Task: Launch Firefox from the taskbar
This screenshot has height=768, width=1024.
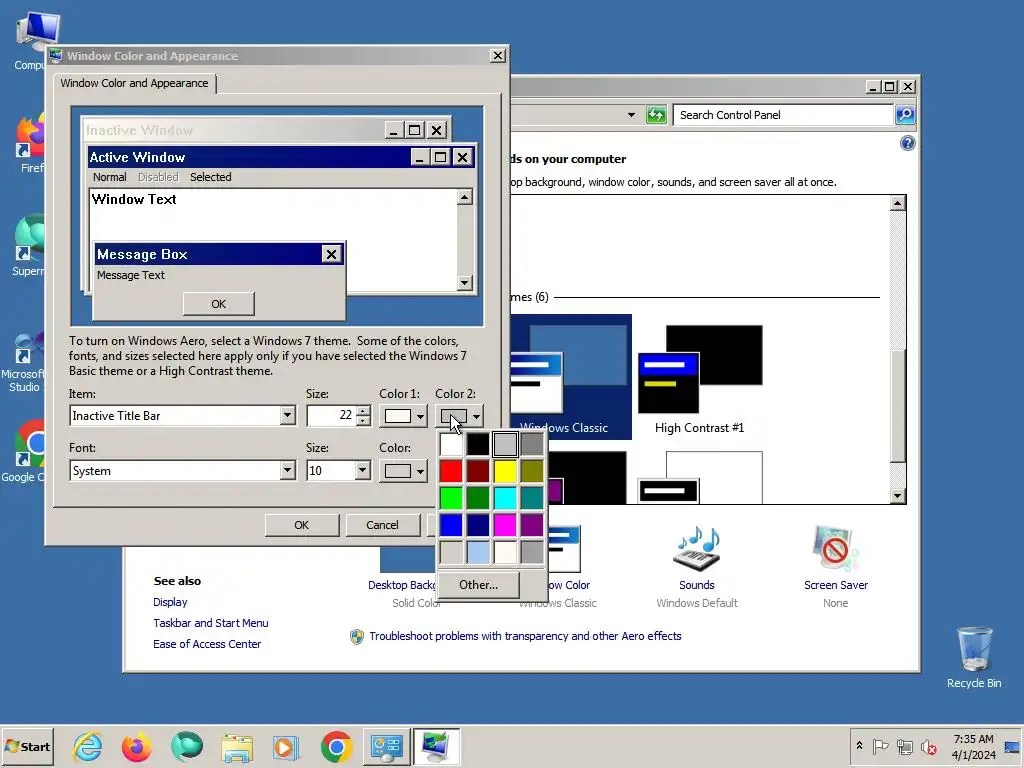Action: pos(136,746)
